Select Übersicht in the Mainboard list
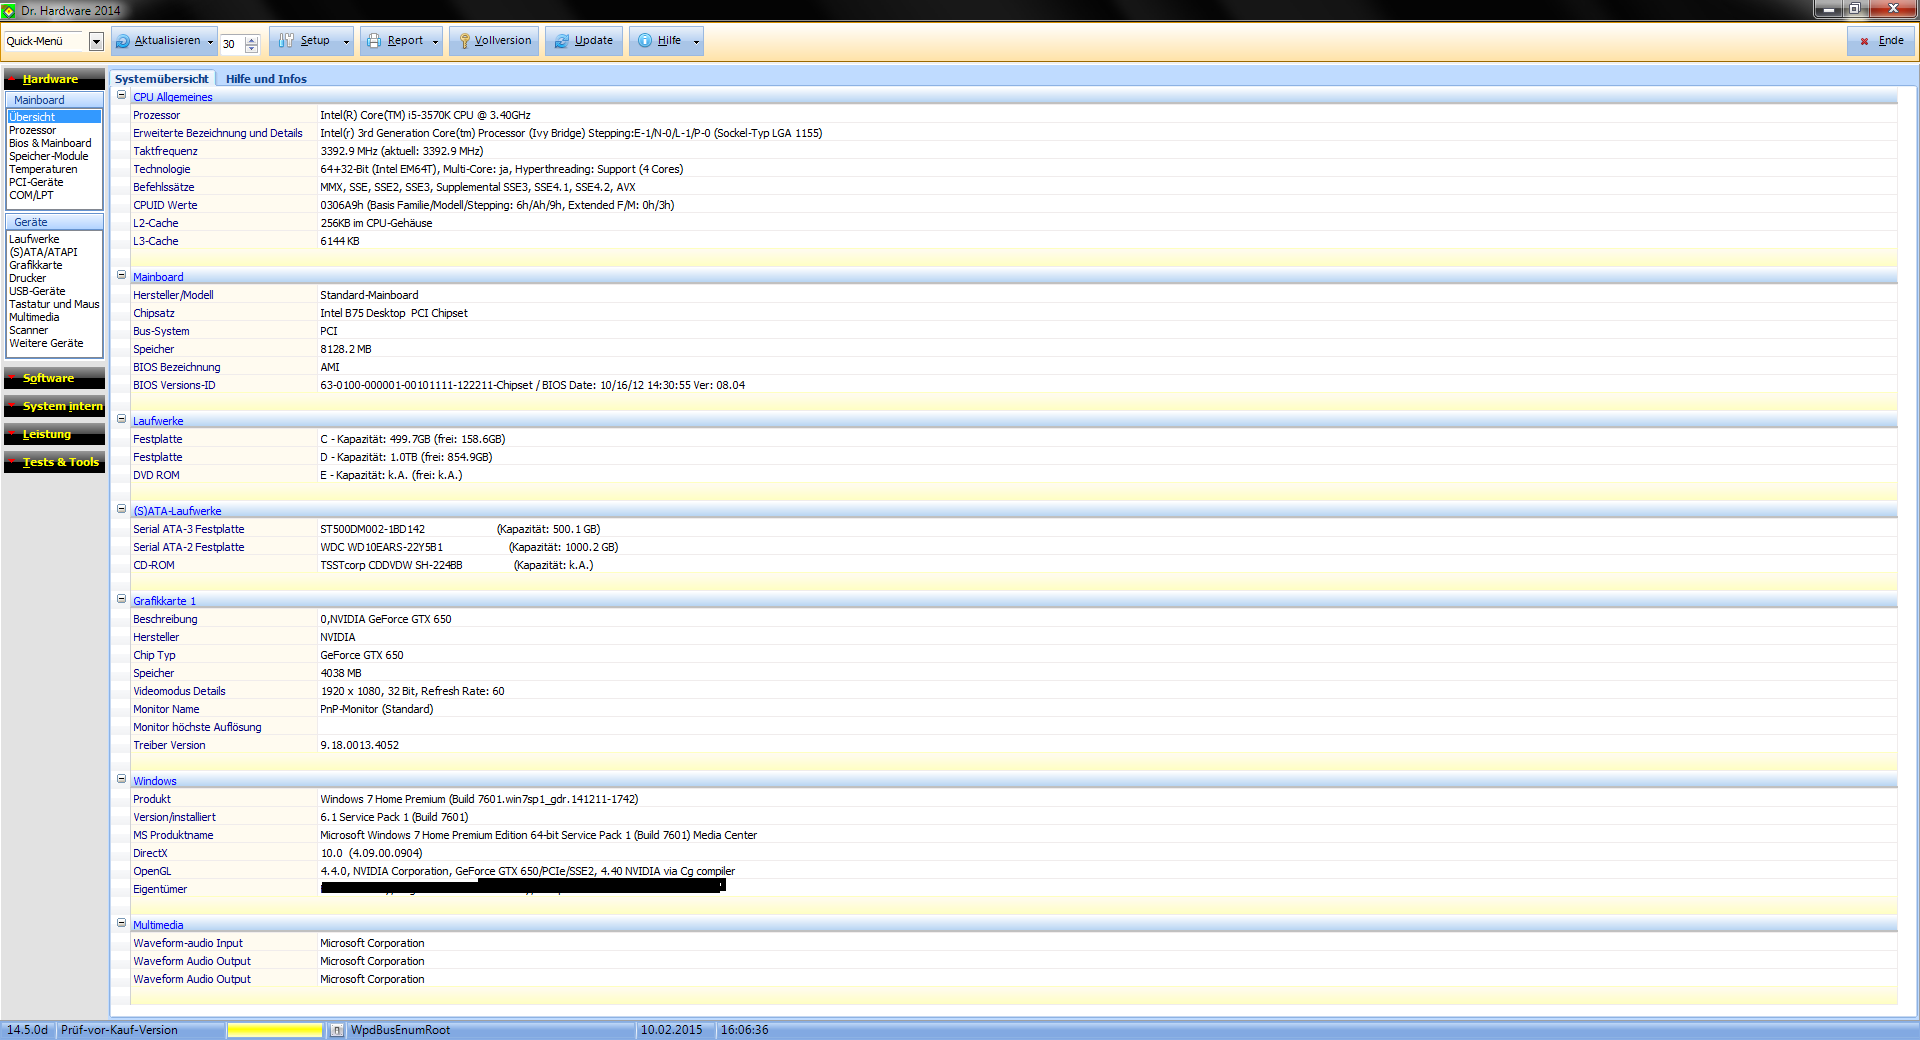Screen dimensions: 1920x1040 [54, 117]
